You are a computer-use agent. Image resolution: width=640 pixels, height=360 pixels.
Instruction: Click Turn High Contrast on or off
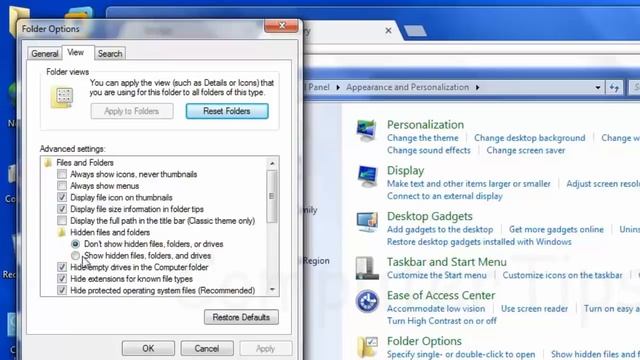(442, 321)
